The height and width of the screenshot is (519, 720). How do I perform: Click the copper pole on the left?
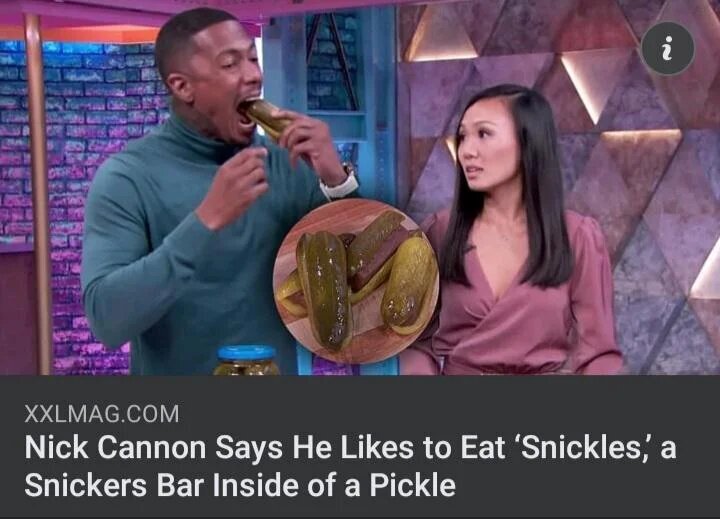(x=39, y=193)
